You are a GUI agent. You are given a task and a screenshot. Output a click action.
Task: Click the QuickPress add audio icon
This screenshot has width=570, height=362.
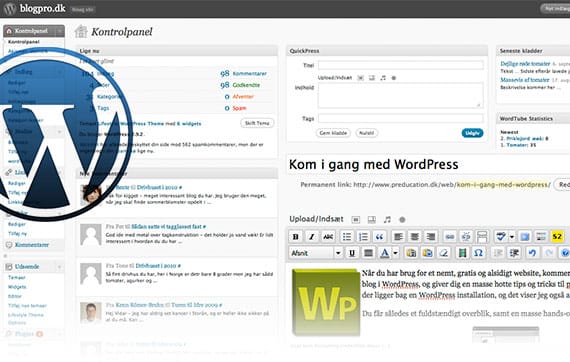click(383, 78)
